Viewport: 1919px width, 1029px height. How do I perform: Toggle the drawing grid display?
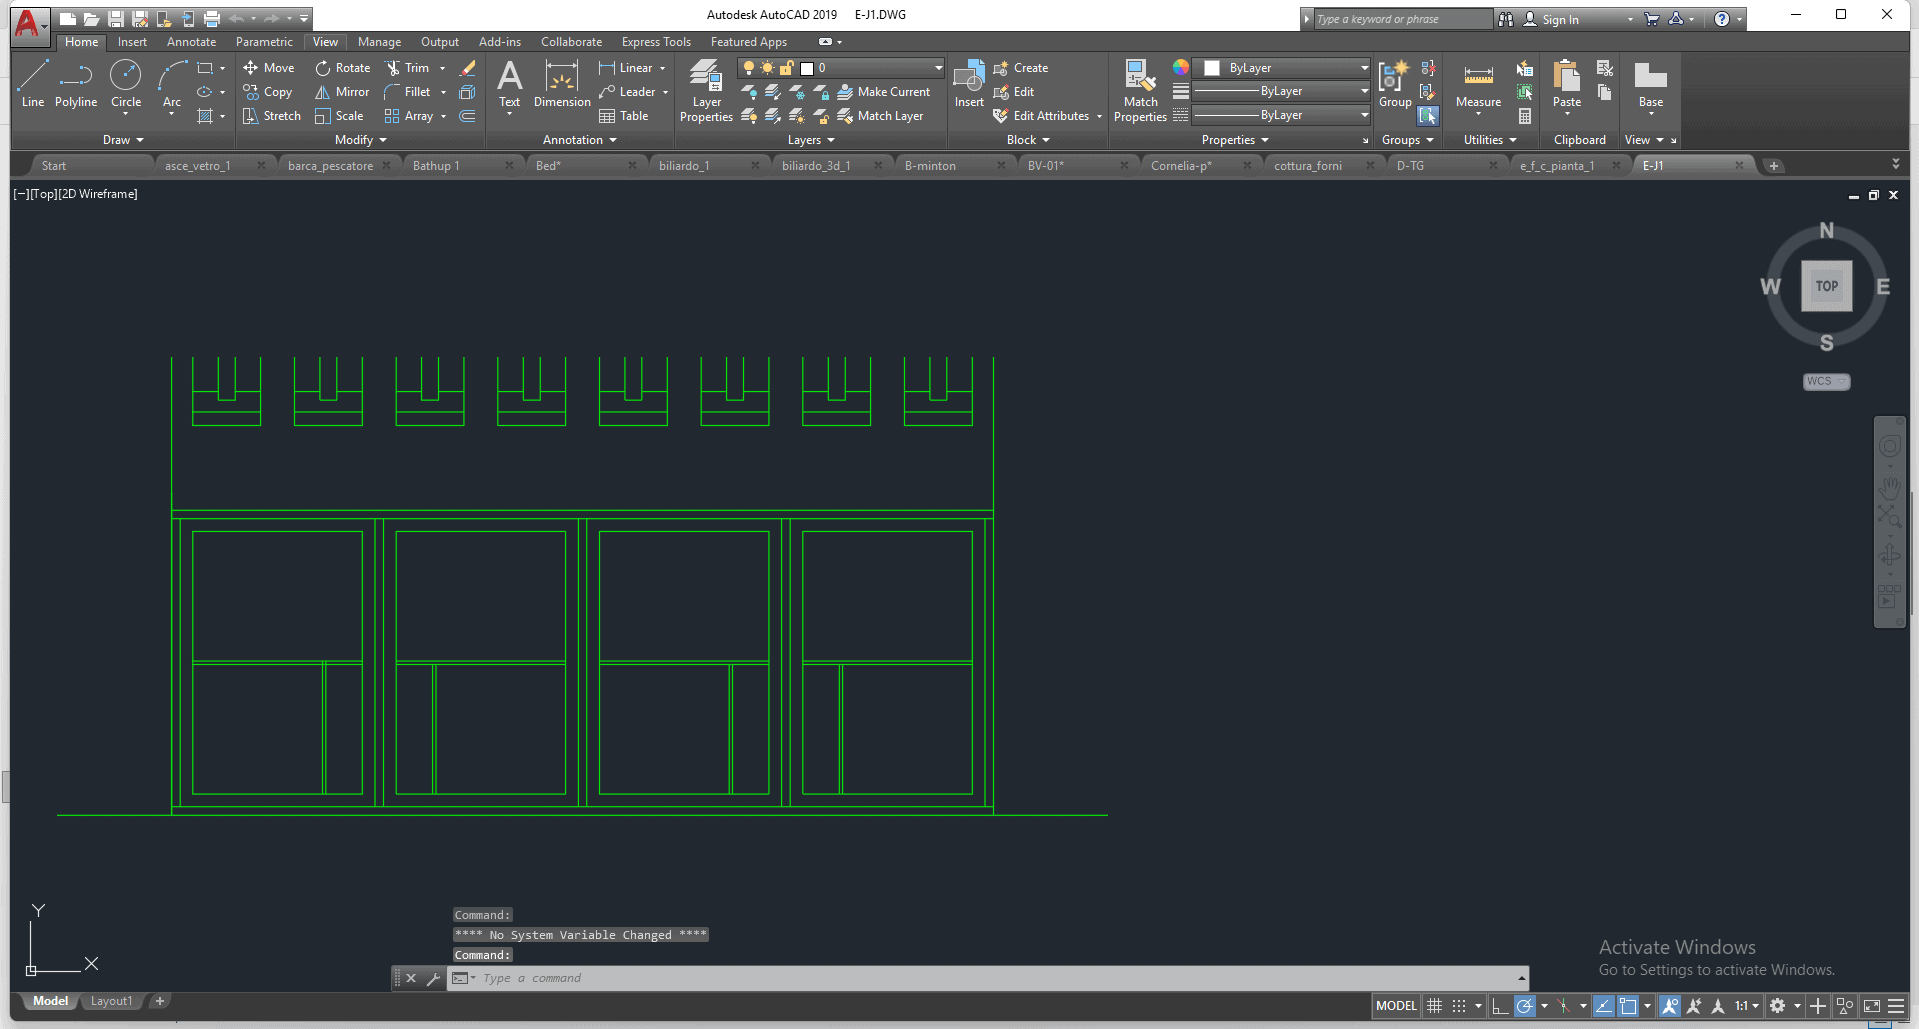pyautogui.click(x=1434, y=1006)
